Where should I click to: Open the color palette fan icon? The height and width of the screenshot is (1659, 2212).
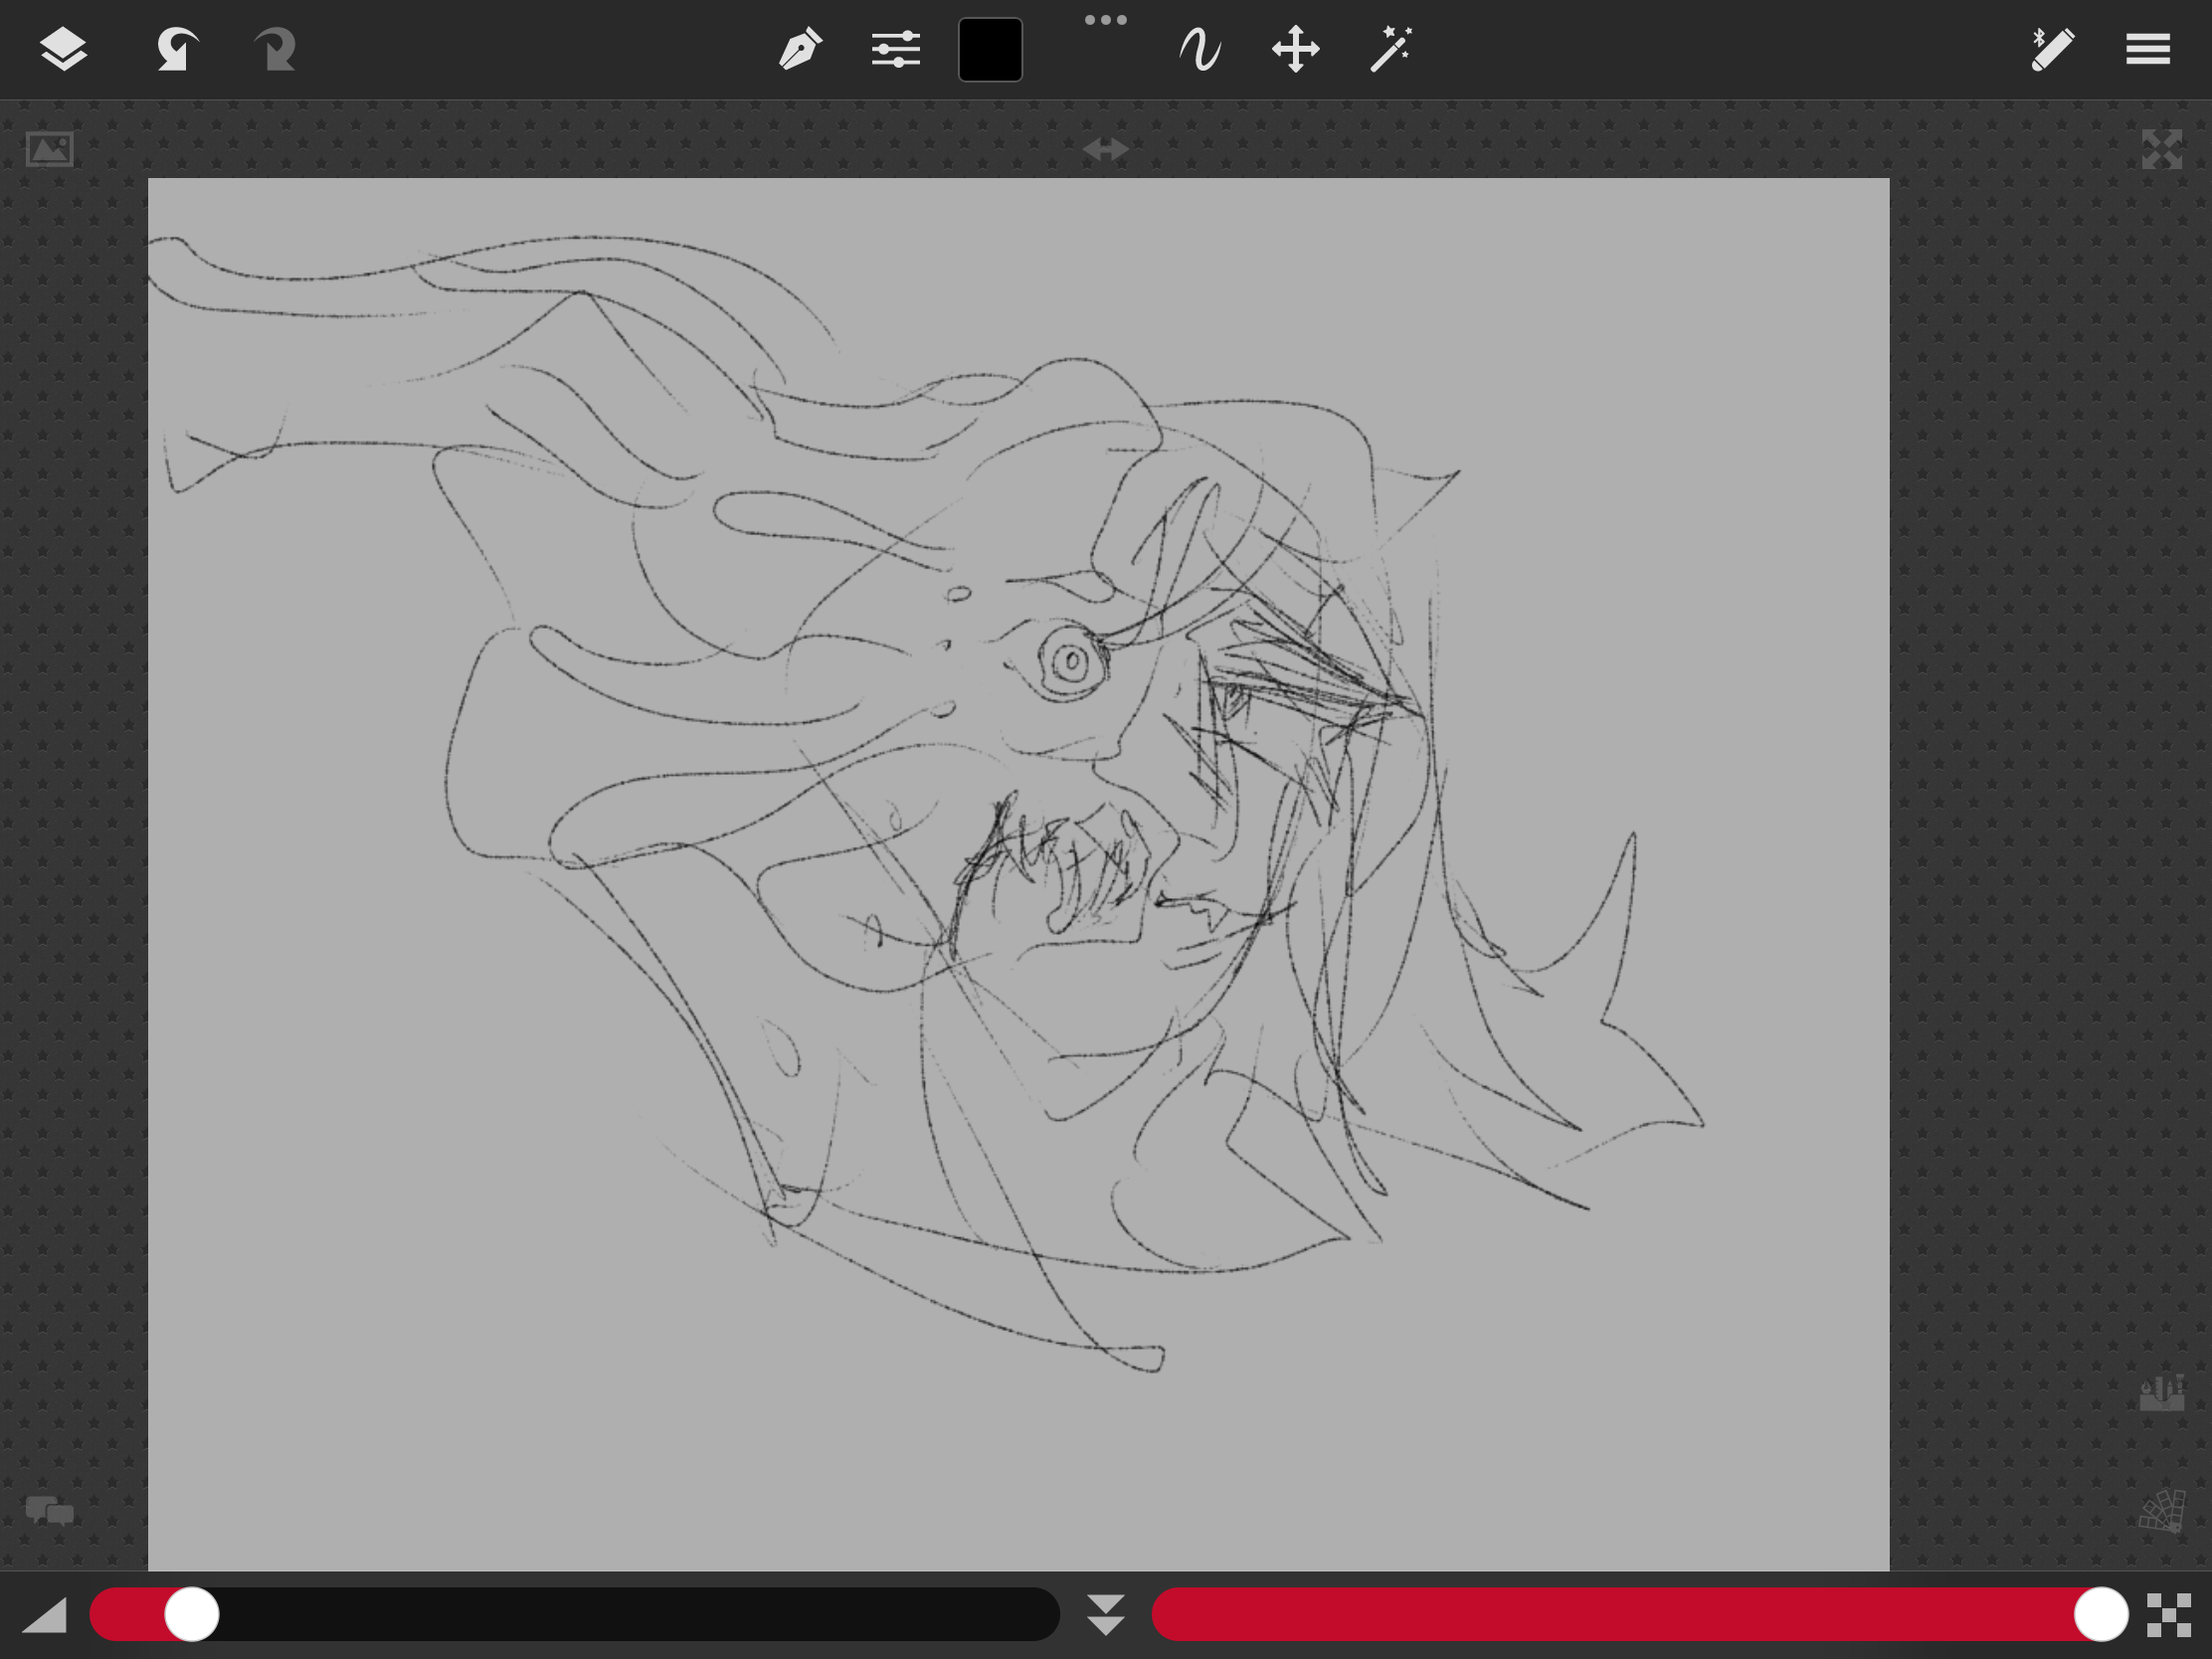pyautogui.click(x=2161, y=1510)
